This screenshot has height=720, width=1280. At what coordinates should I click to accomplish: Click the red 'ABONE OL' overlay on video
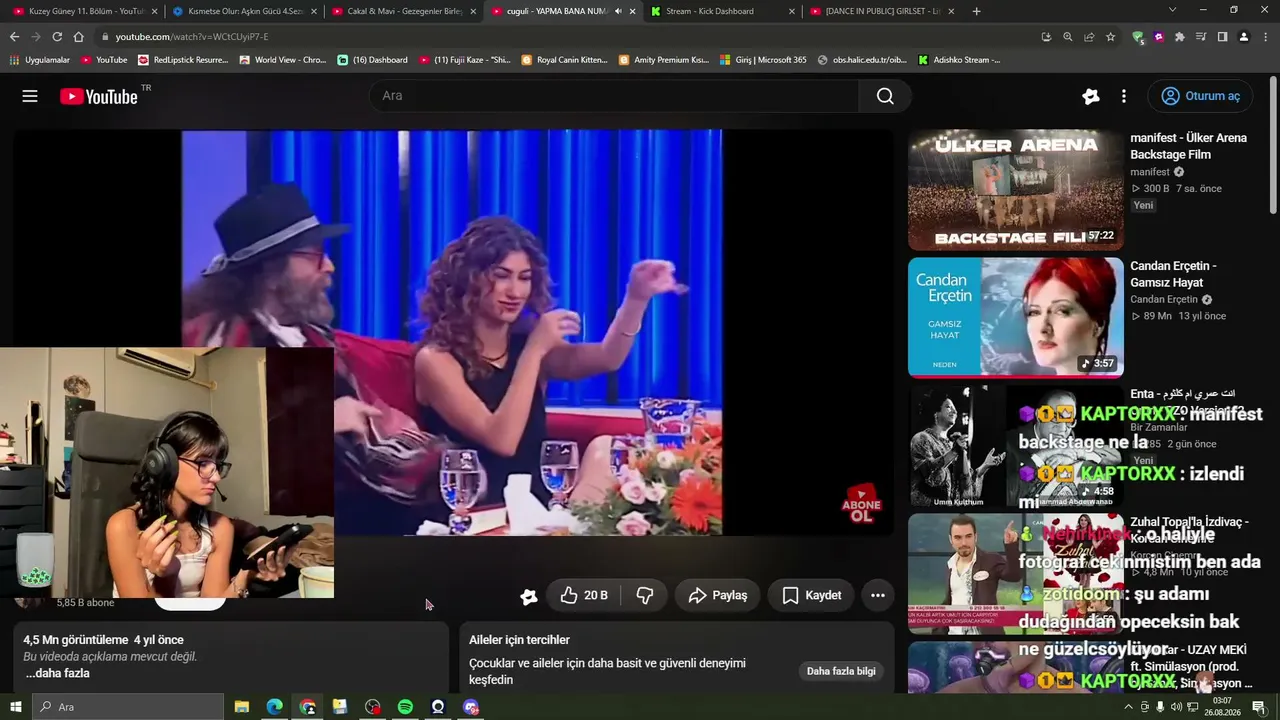click(861, 504)
